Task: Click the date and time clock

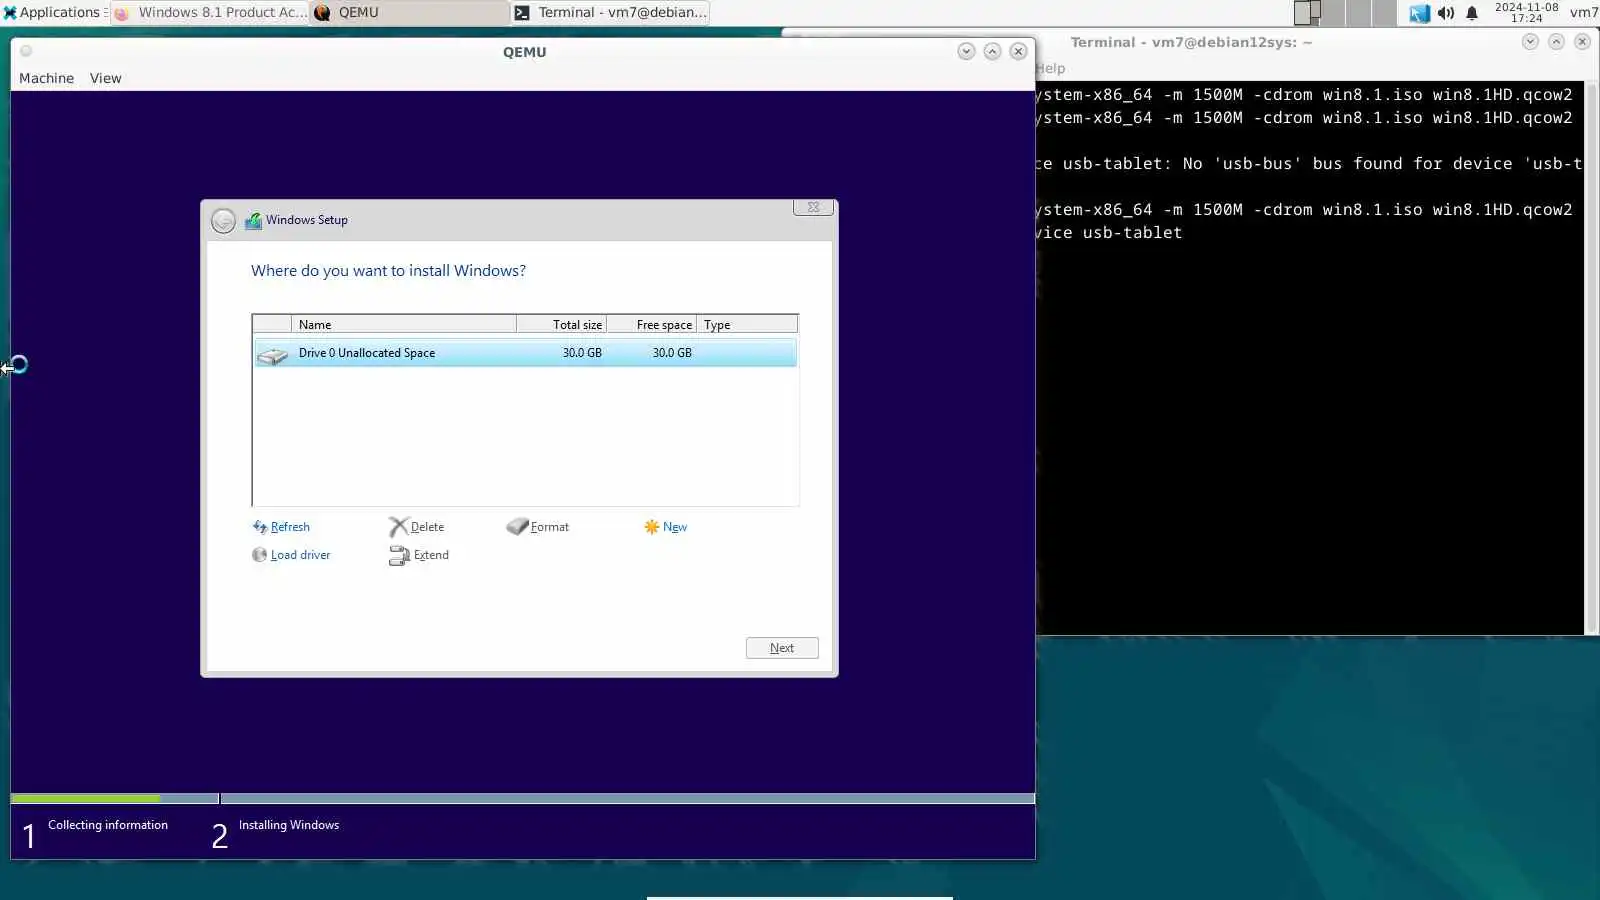Action: pos(1526,12)
